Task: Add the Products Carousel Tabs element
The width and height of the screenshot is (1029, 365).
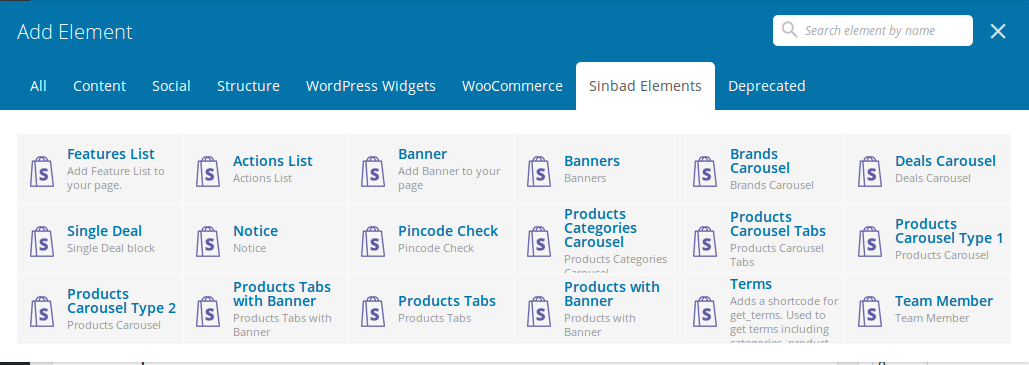Action: (x=778, y=224)
